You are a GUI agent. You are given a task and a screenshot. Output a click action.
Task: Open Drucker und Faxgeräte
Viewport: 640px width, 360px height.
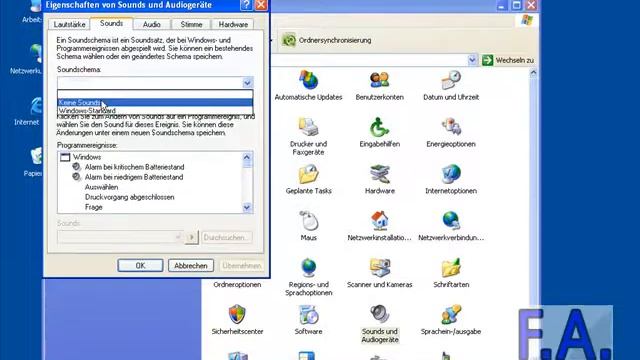pos(308,136)
